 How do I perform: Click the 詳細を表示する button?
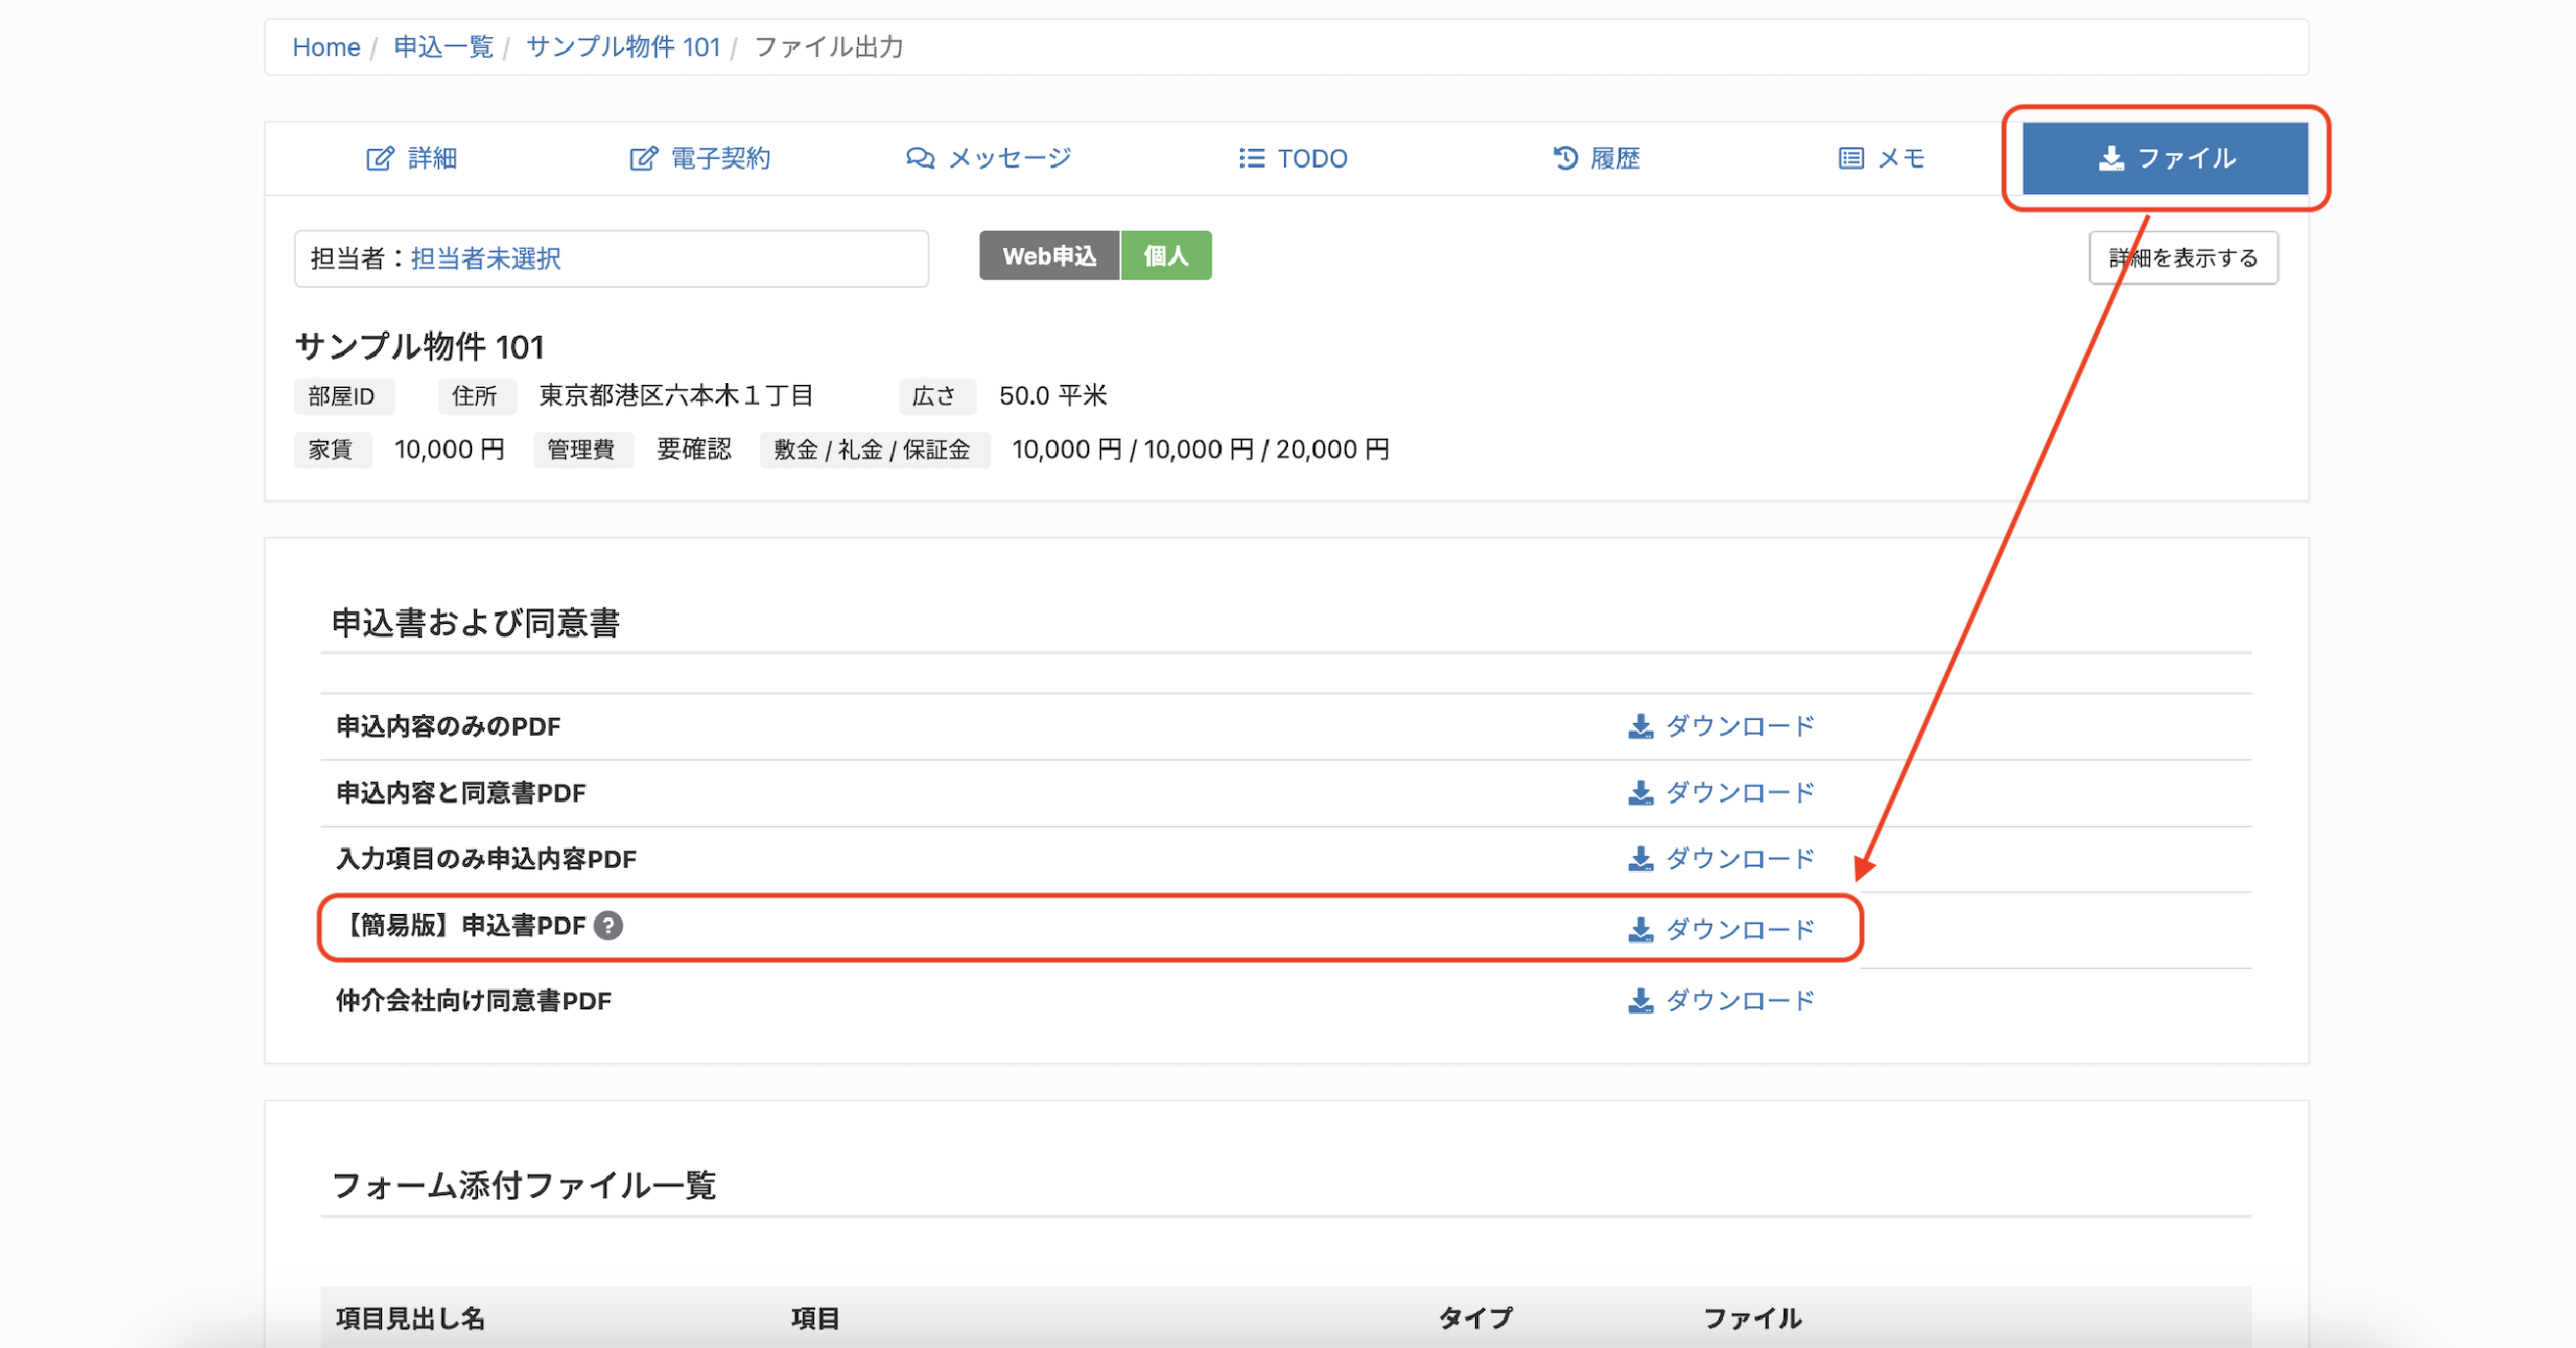2183,258
